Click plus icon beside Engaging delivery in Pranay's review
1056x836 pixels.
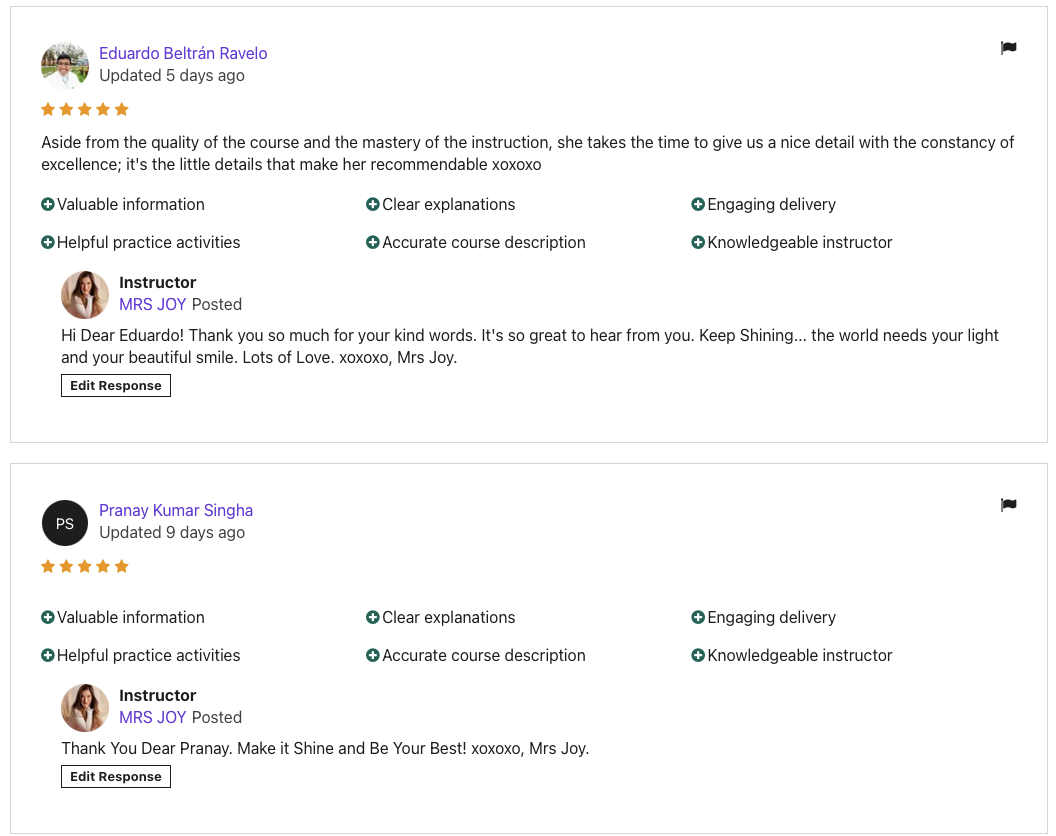(698, 617)
